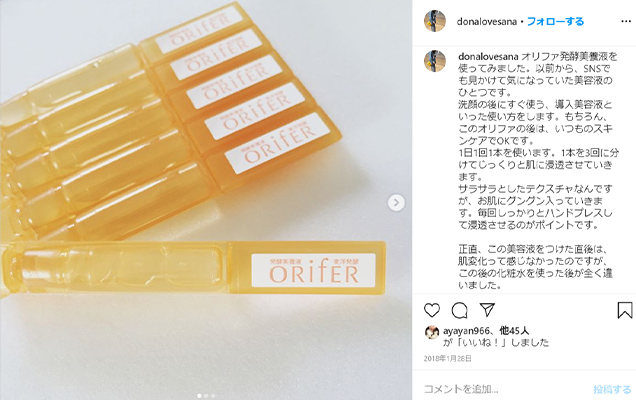Select third carousel dot indicator
The width and height of the screenshot is (636, 400).
tap(213, 396)
